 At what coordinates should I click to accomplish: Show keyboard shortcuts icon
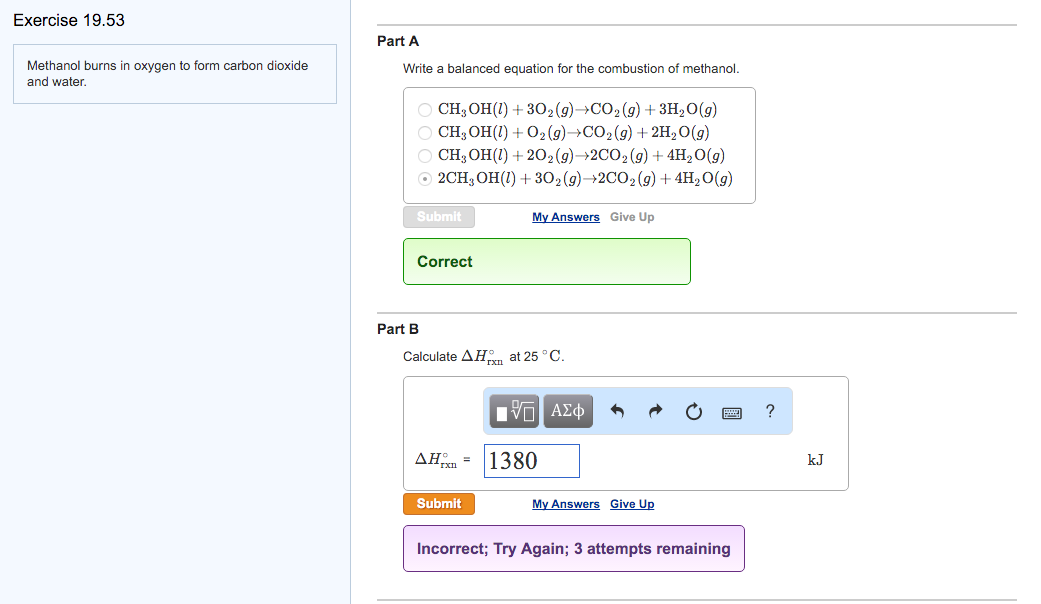pyautogui.click(x=731, y=411)
